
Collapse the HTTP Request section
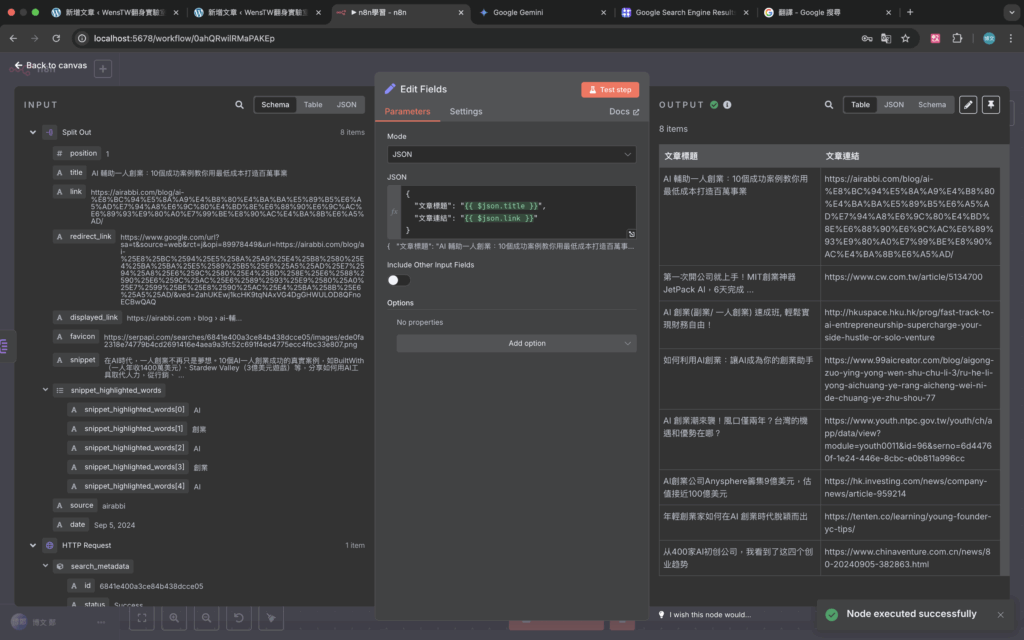click(x=33, y=545)
